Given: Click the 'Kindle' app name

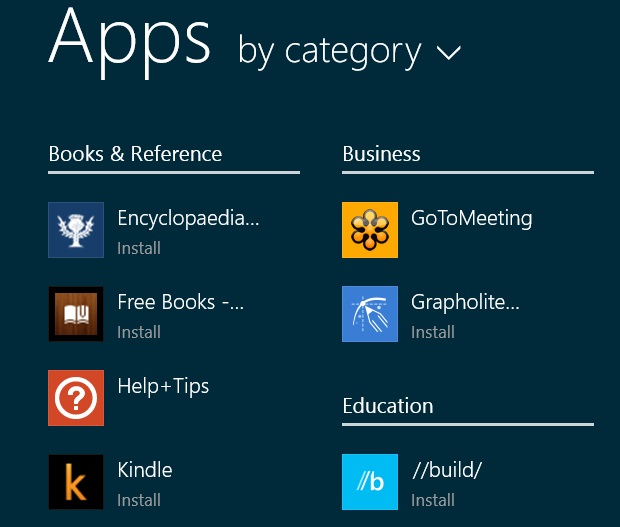Looking at the screenshot, I should click(145, 470).
